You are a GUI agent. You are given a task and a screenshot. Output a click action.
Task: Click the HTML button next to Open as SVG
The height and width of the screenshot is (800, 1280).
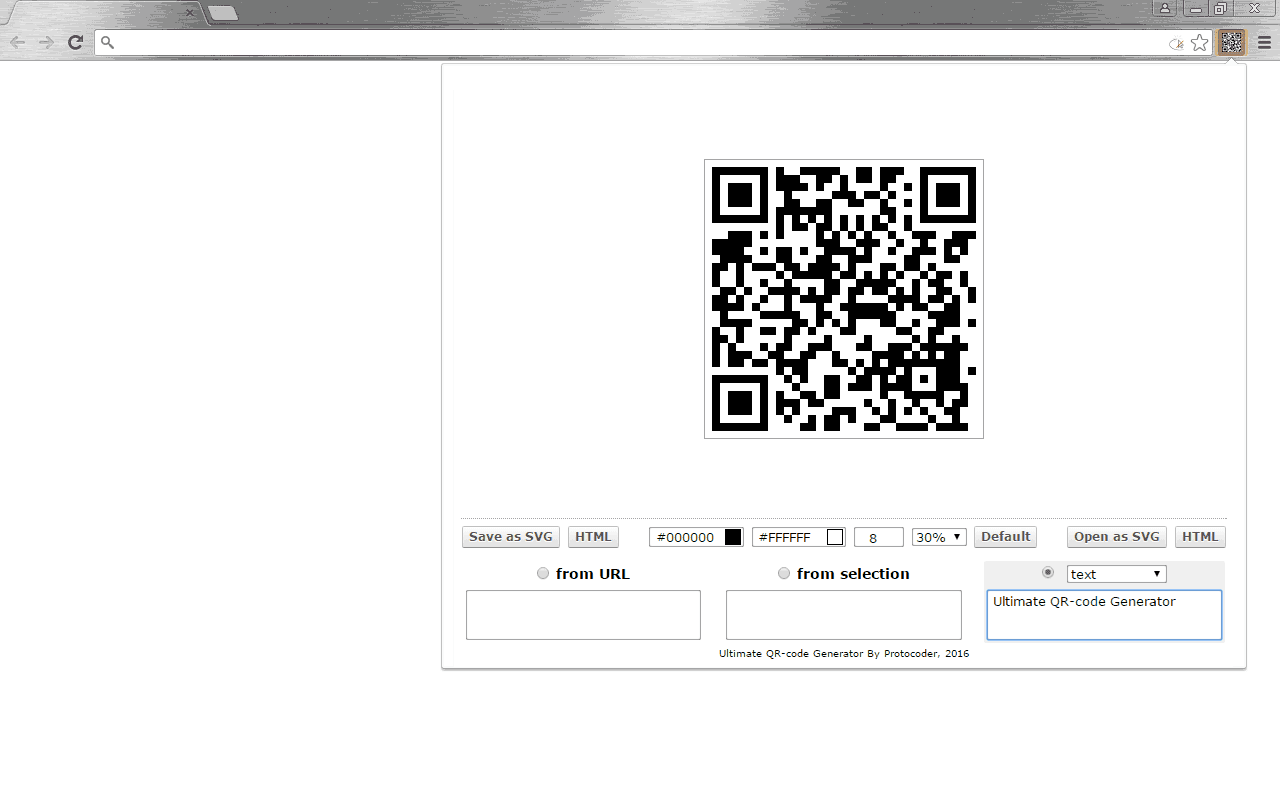coord(1200,537)
